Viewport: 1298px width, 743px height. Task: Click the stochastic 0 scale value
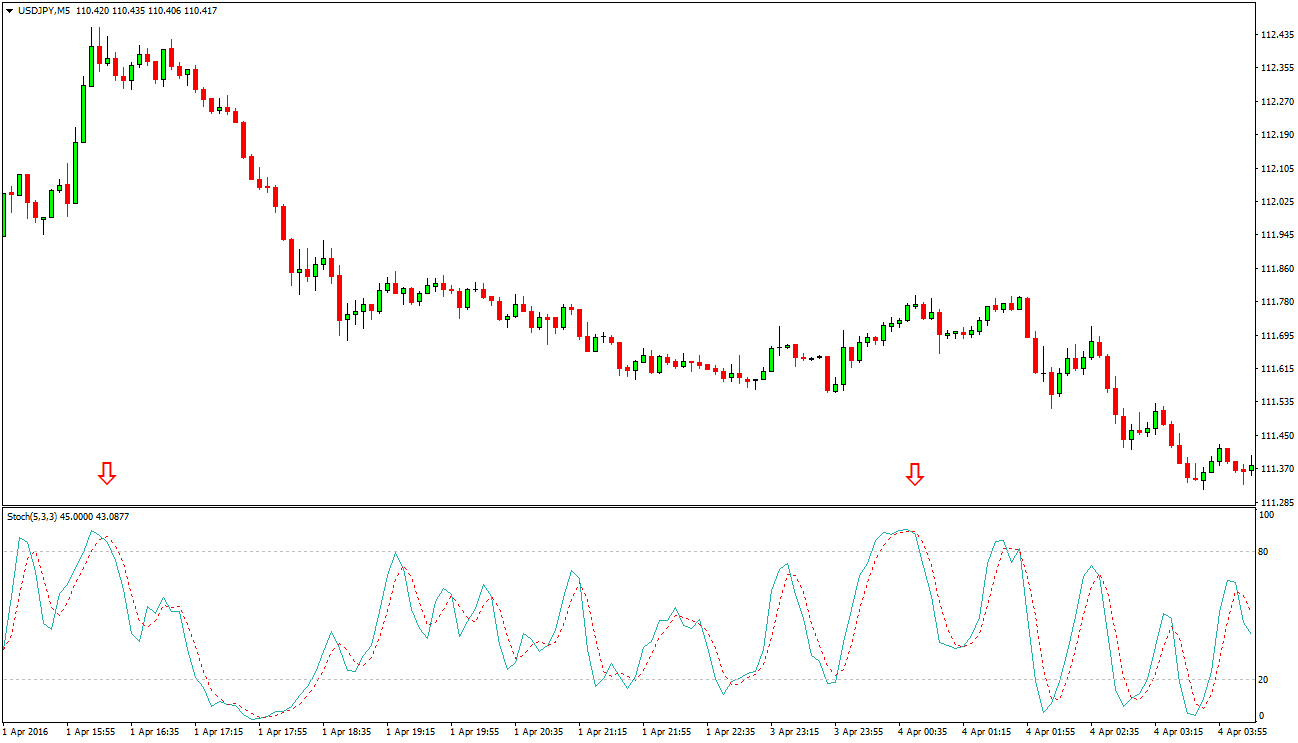pyautogui.click(x=1264, y=715)
